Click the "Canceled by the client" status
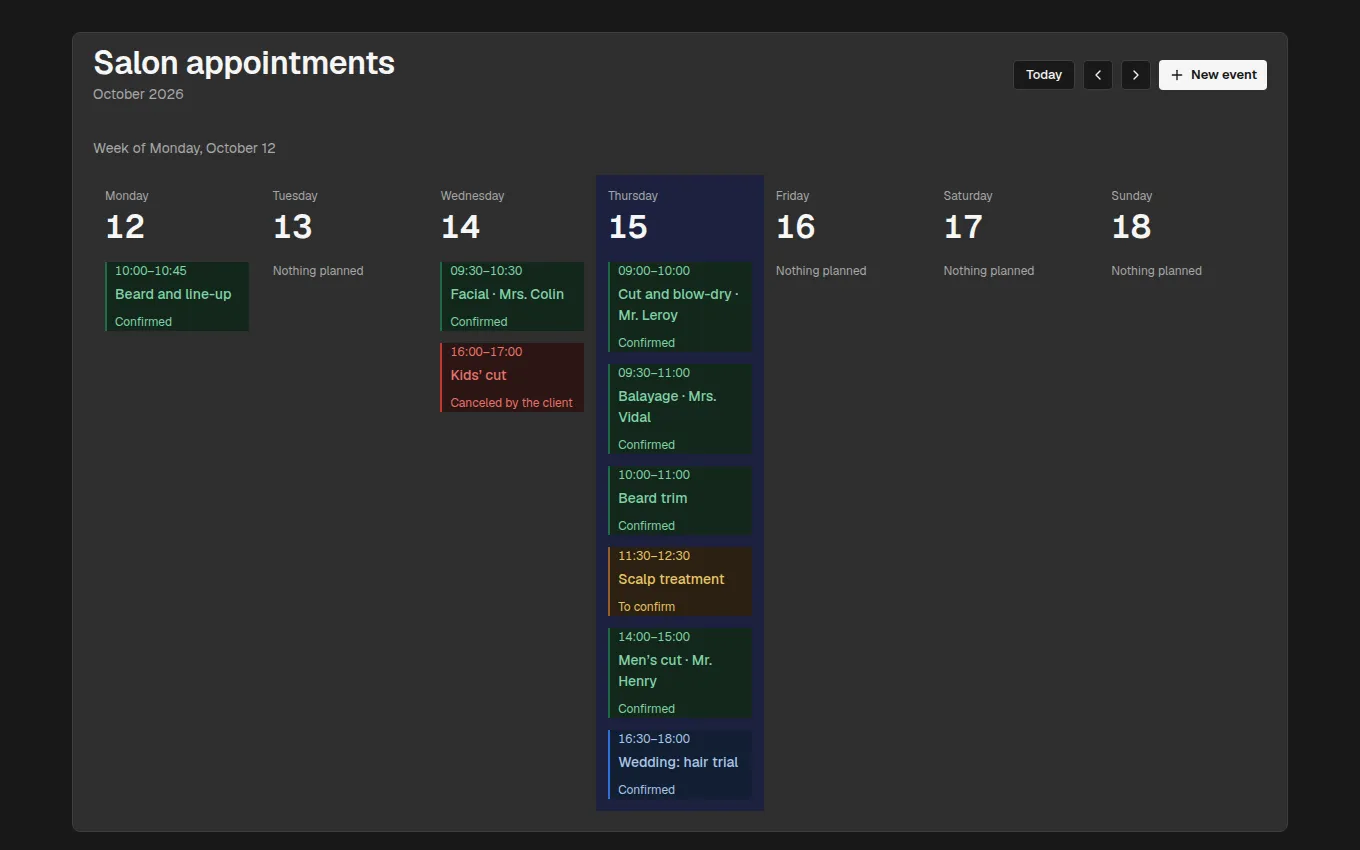Image resolution: width=1360 pixels, height=850 pixels. click(512, 403)
